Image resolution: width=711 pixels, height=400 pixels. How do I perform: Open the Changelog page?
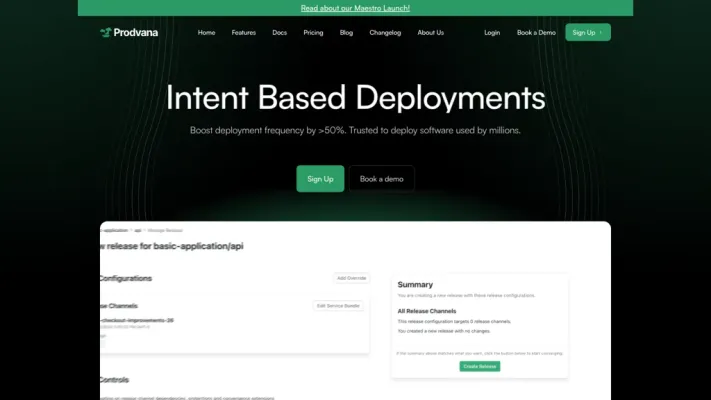point(385,32)
